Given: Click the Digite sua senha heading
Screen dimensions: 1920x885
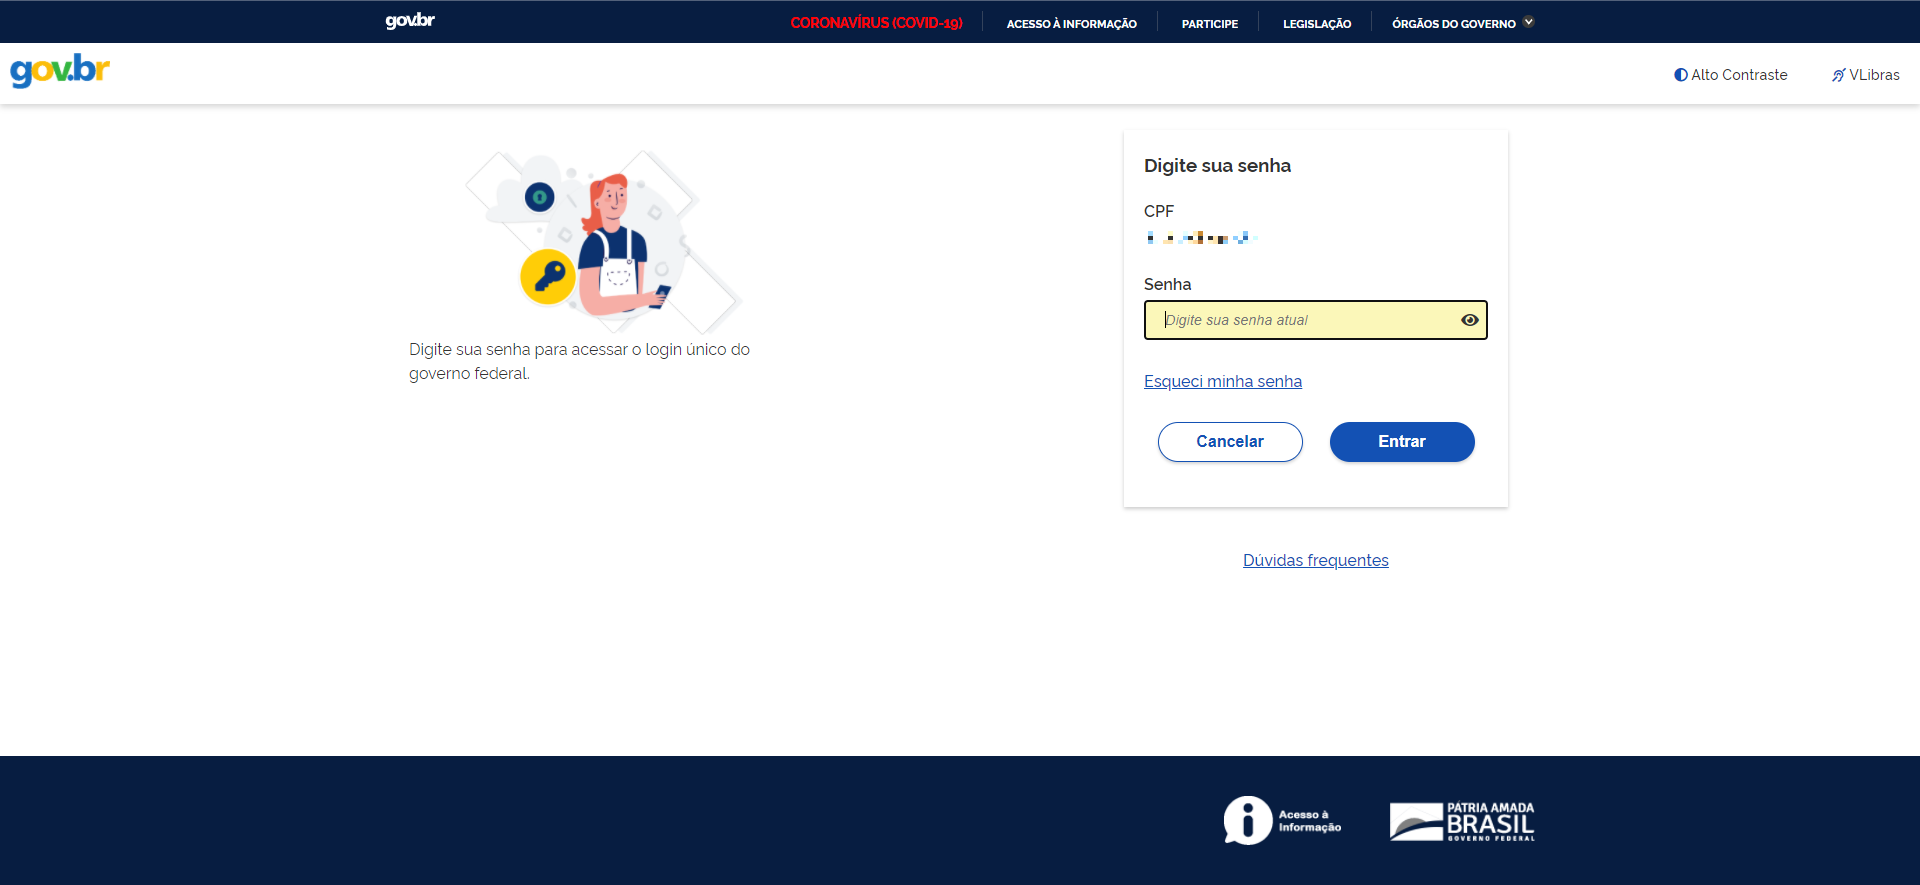Looking at the screenshot, I should tap(1217, 166).
